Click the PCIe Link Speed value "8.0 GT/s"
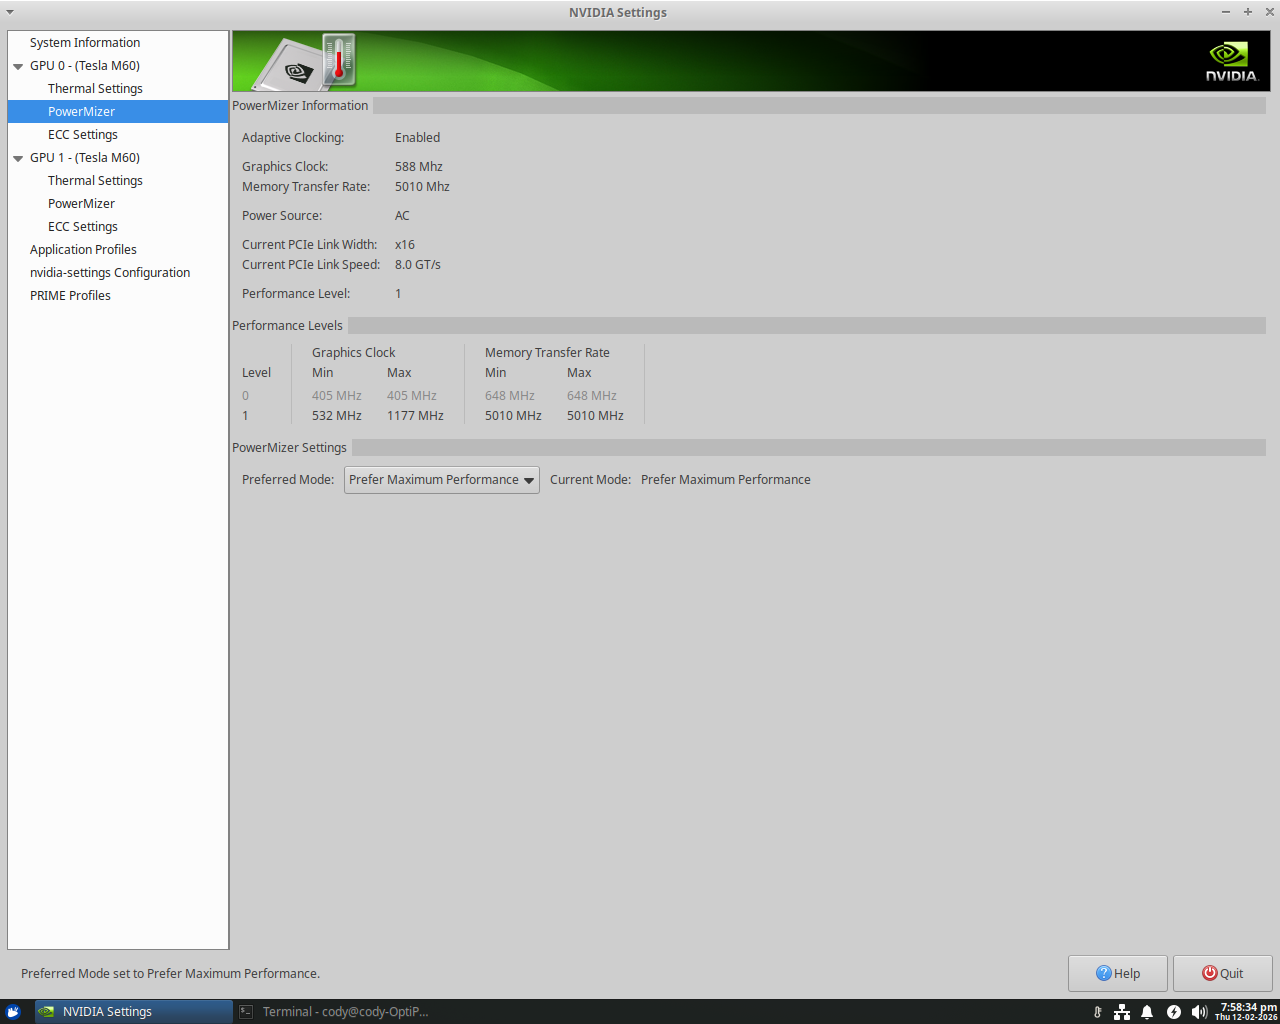Viewport: 1280px width, 1024px height. 418,265
